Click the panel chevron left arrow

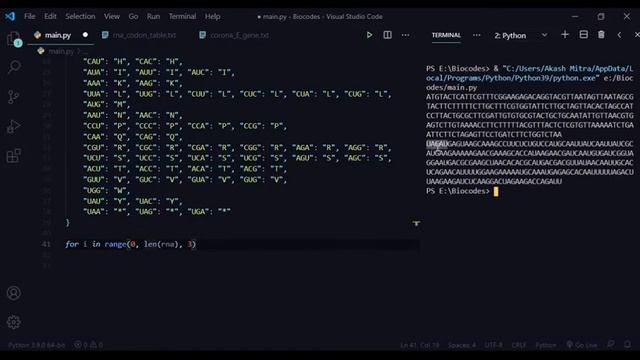pyautogui.click(x=619, y=35)
